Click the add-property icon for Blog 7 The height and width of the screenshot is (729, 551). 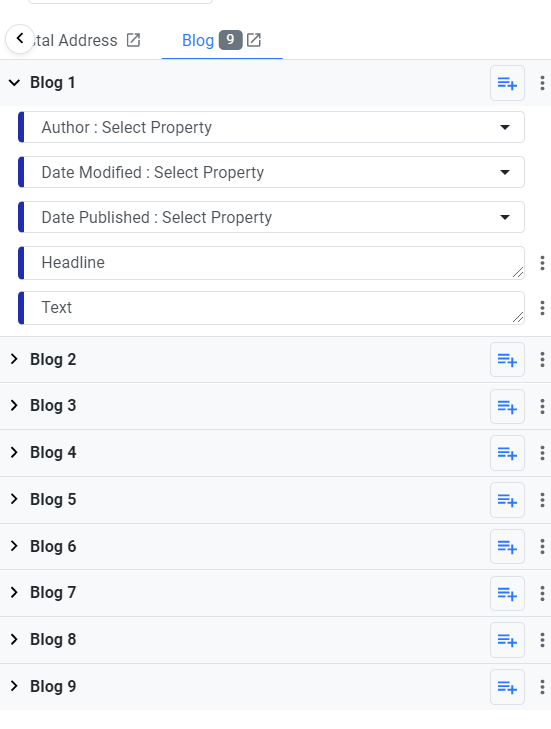pyautogui.click(x=507, y=594)
